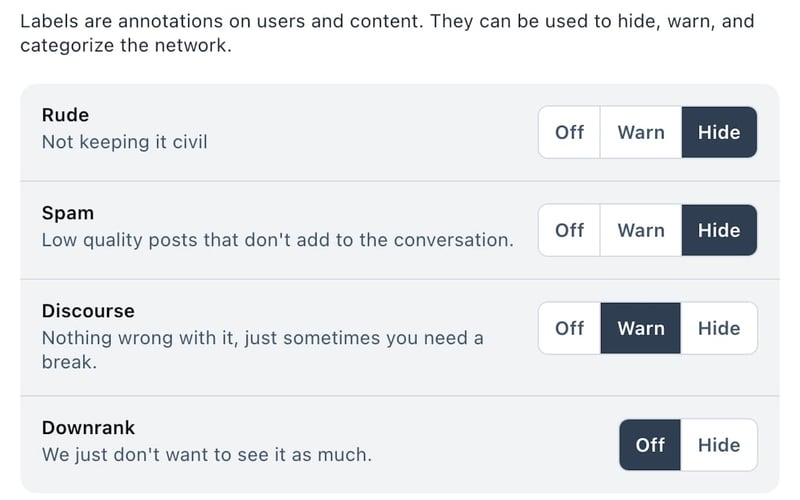Click "We just don't want to see it" text
The width and height of the screenshot is (800, 500).
coord(206,455)
